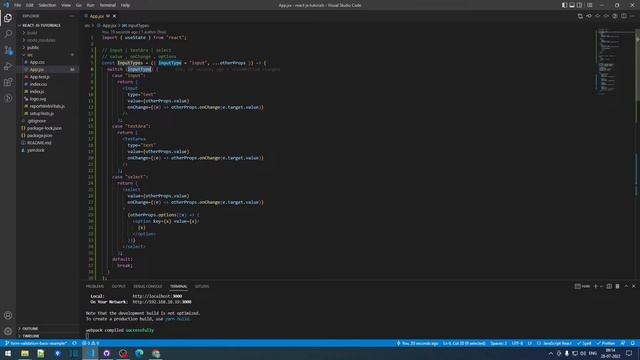640x360 pixels.
Task: Open App.css in the file tree
Action: click(x=37, y=62)
